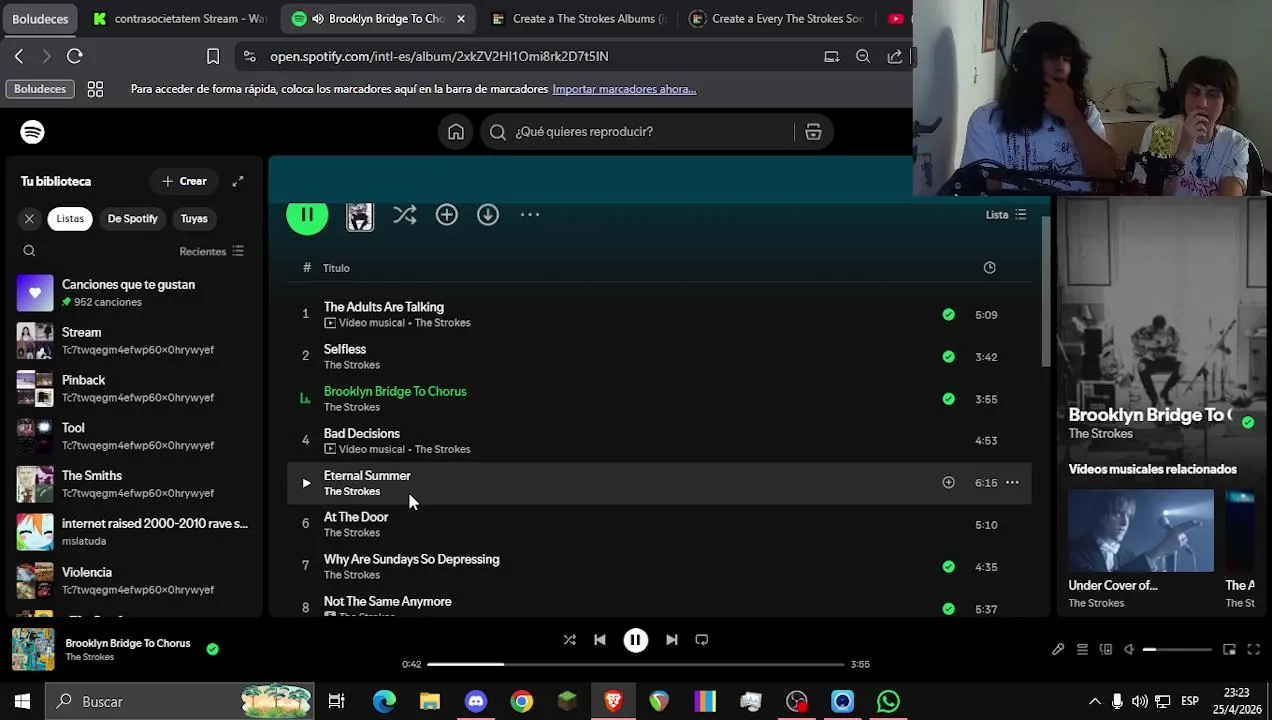
Task: Toggle saved check for track Brooklyn Bridge To Chorus
Action: click(948, 398)
